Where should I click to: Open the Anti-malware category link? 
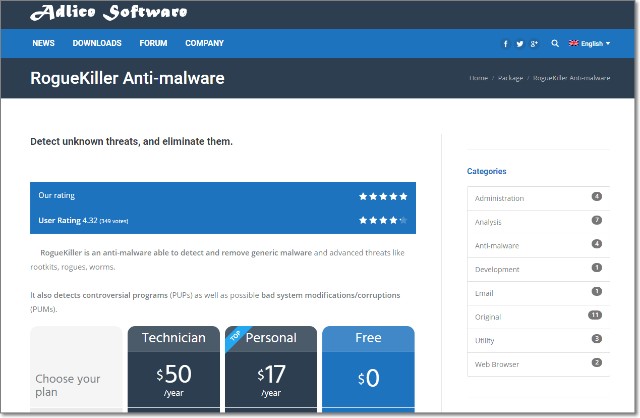tap(497, 244)
